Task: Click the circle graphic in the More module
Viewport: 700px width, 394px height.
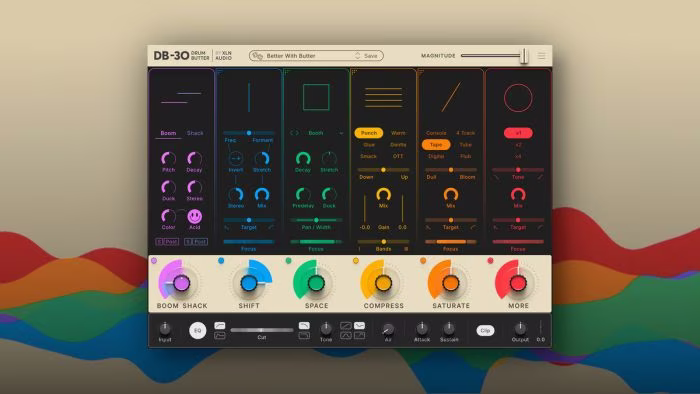Action: coord(518,97)
